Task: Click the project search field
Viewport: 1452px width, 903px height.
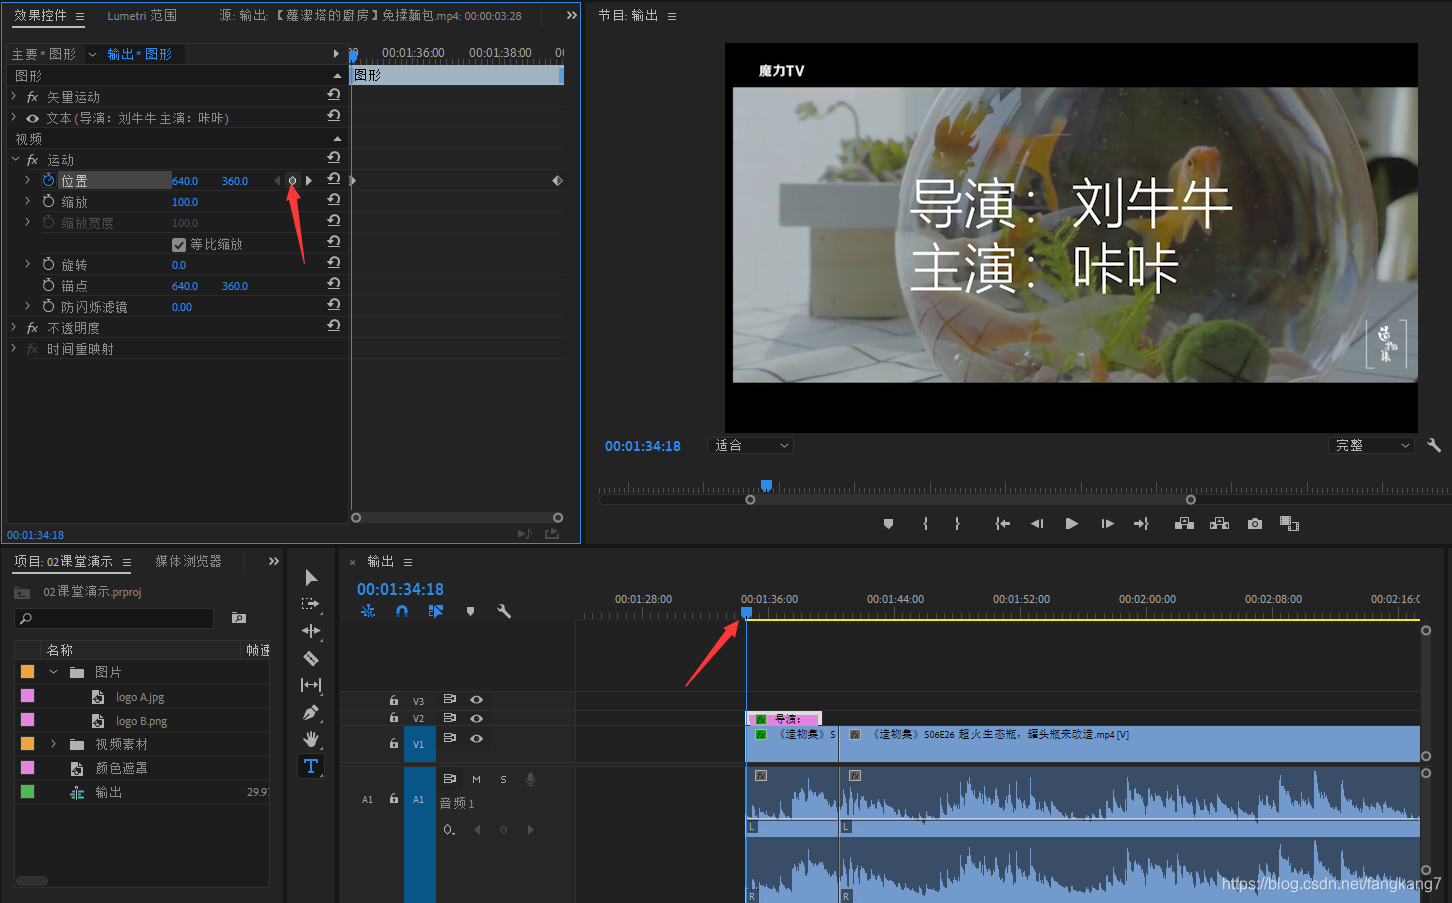Action: coord(114,618)
